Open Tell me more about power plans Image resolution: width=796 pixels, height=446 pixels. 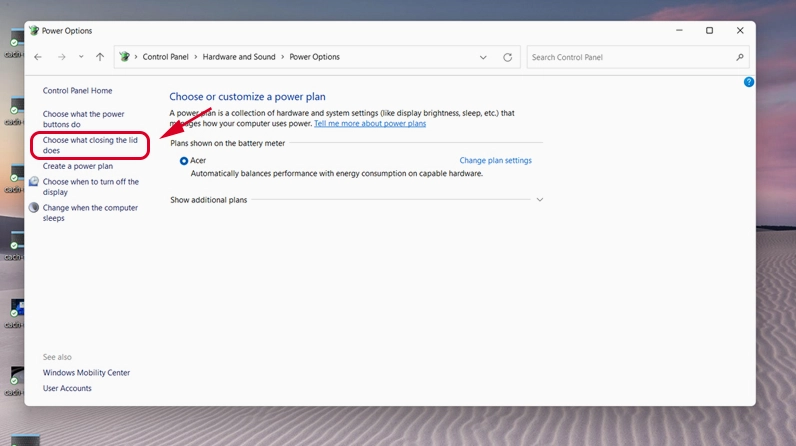(x=370, y=124)
